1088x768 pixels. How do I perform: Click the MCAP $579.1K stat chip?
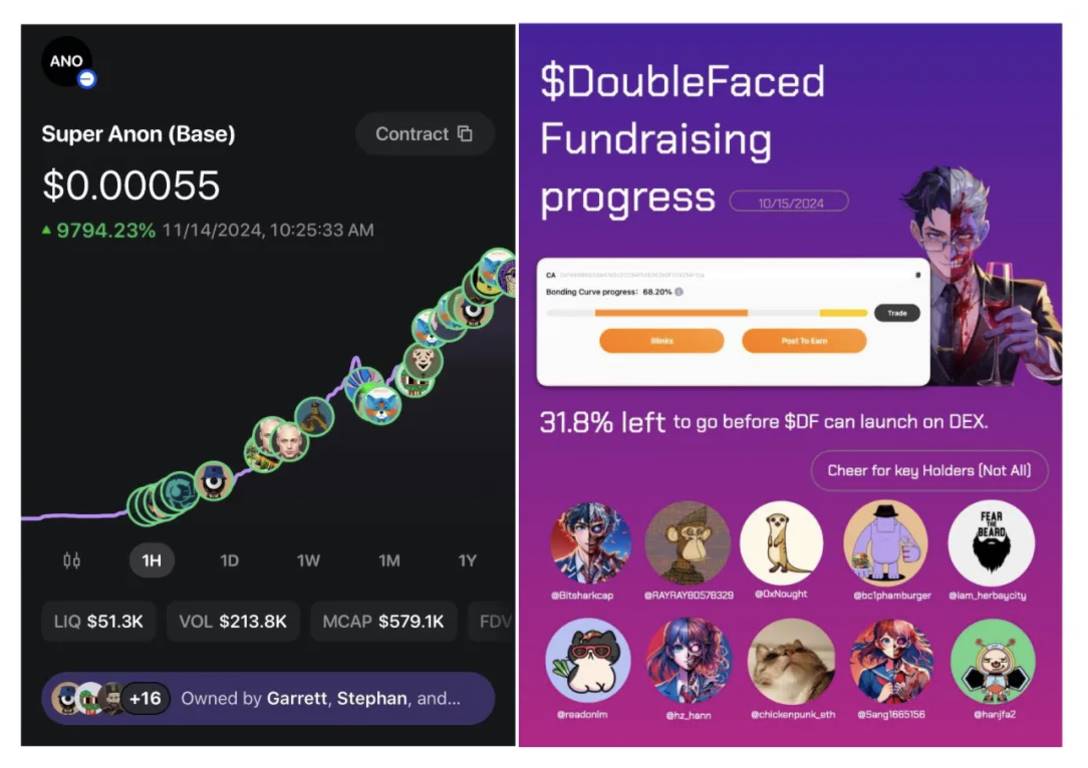point(383,621)
